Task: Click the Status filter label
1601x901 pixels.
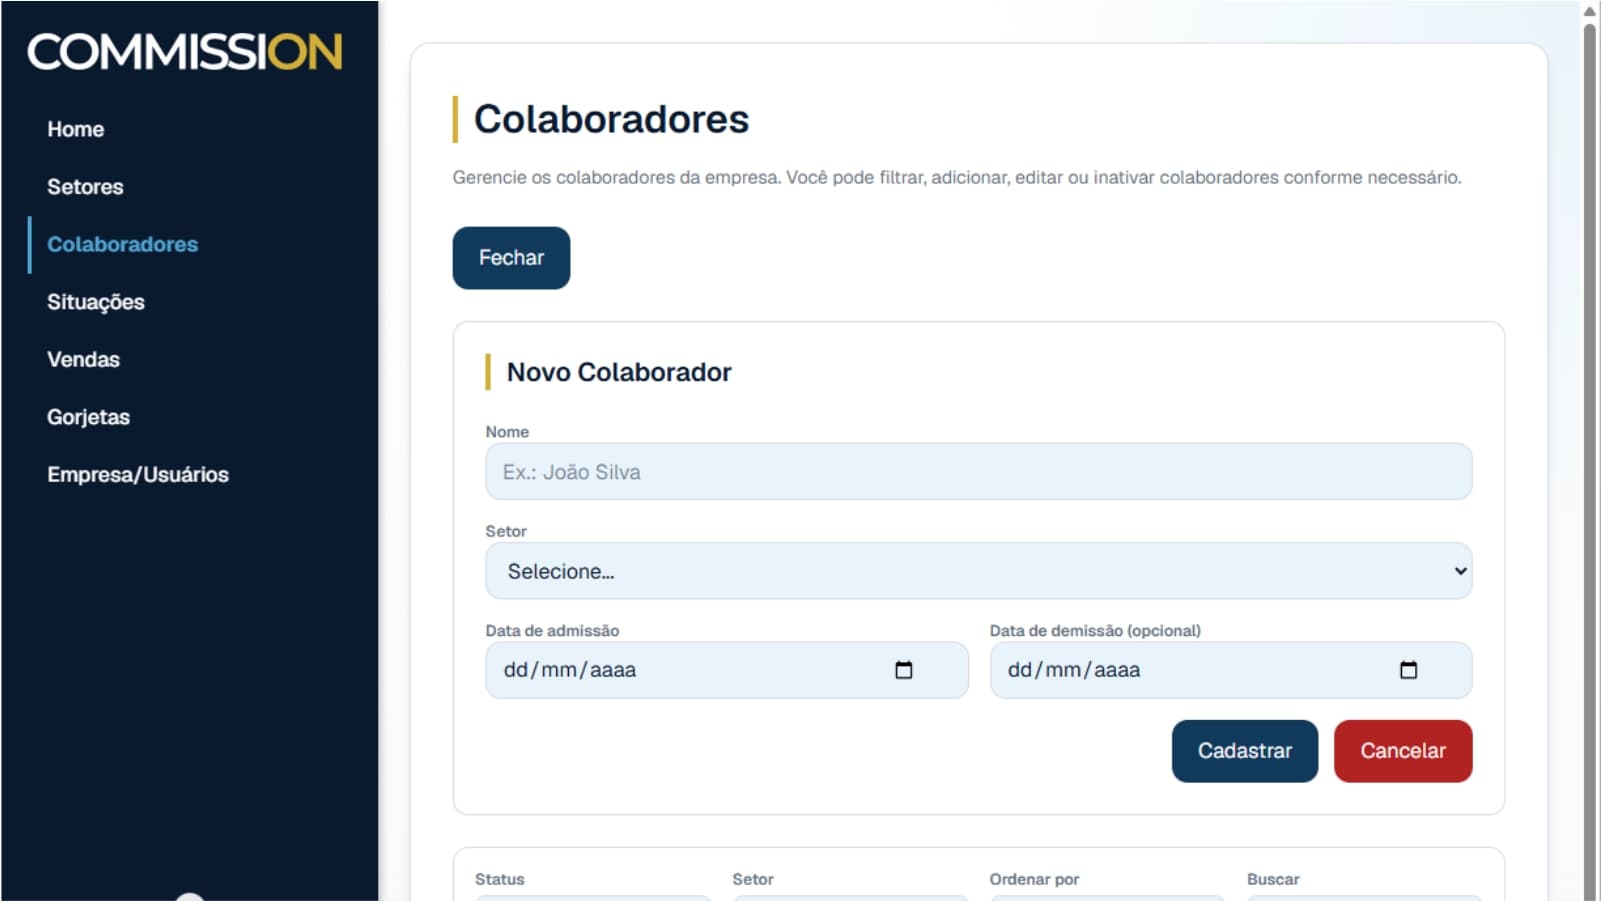Action: coord(499,879)
